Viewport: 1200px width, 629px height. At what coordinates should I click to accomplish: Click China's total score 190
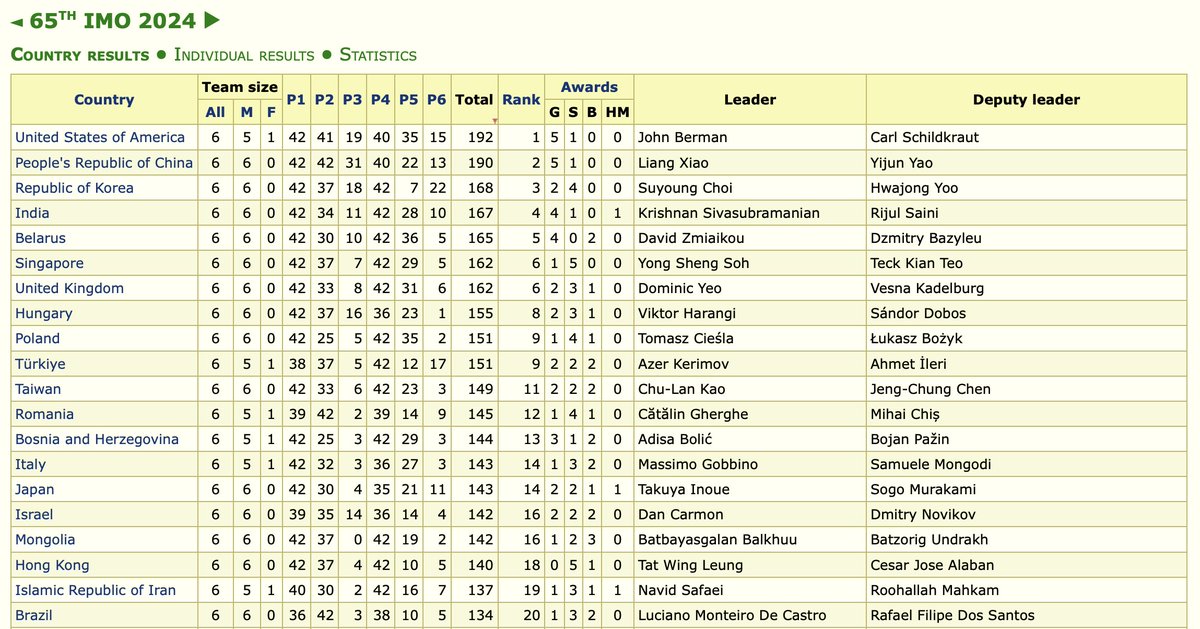tap(482, 162)
